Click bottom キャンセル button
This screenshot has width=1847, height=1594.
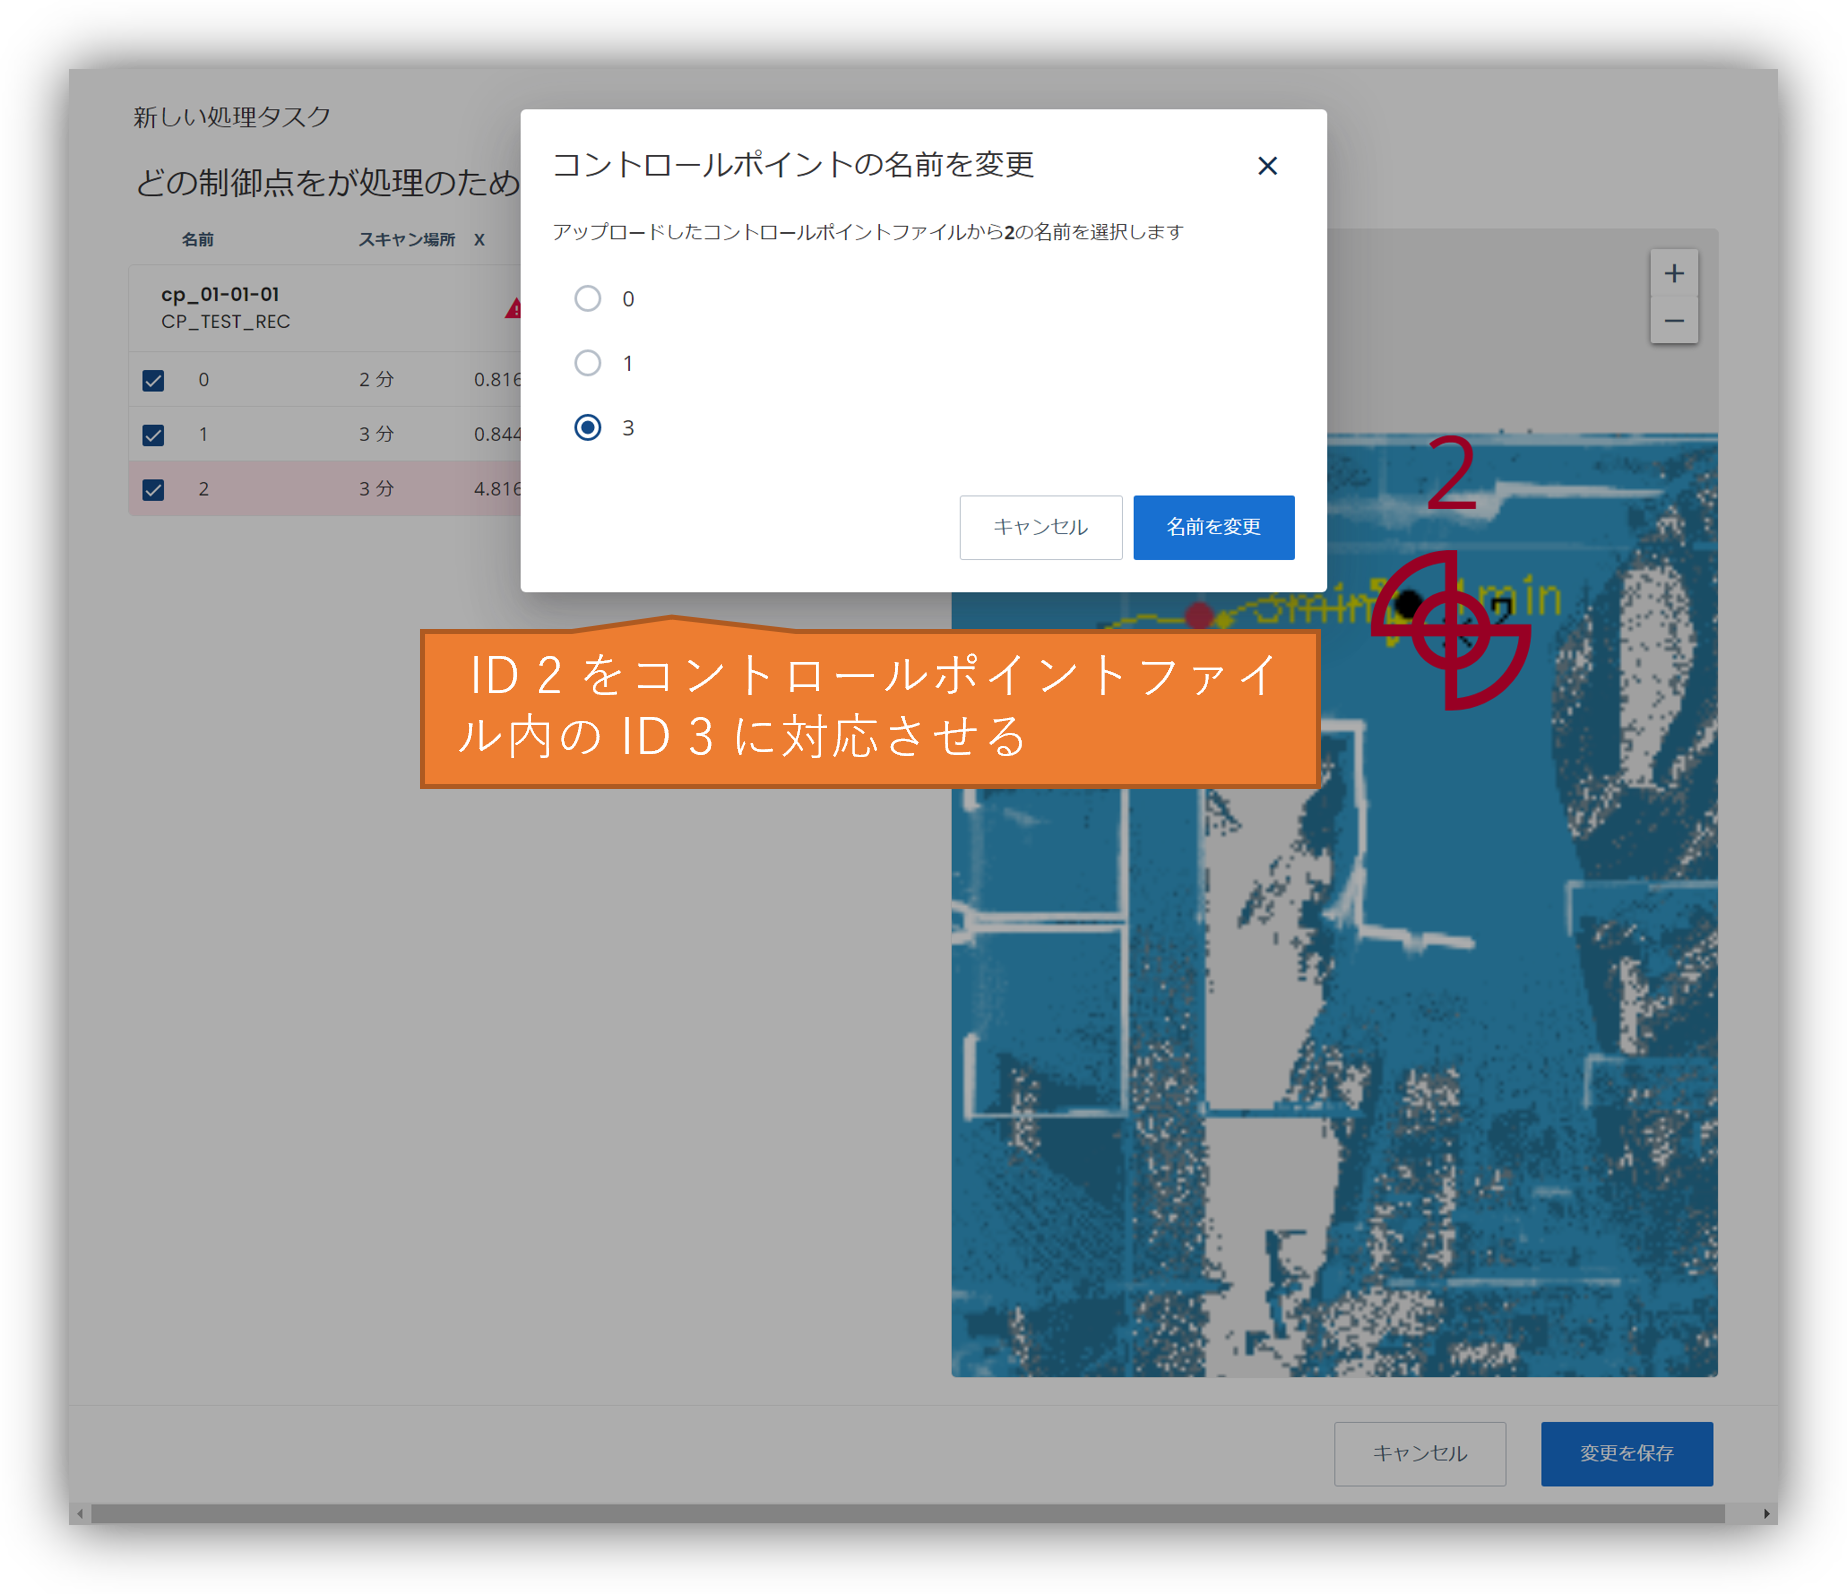(x=1420, y=1453)
